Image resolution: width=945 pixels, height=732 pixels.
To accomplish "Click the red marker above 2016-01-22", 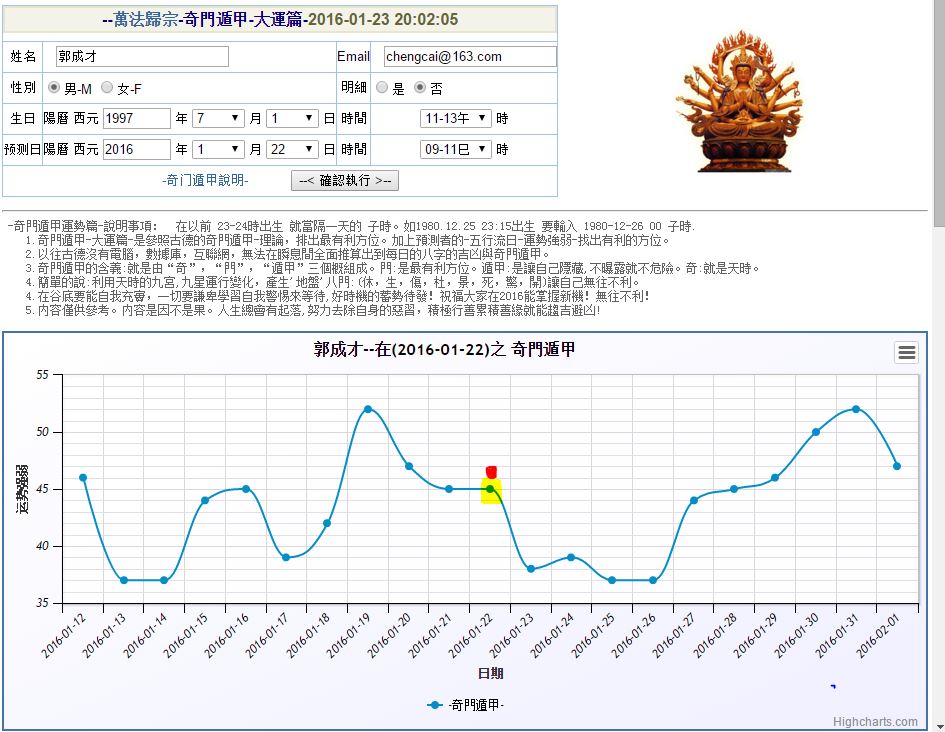I will click(490, 471).
